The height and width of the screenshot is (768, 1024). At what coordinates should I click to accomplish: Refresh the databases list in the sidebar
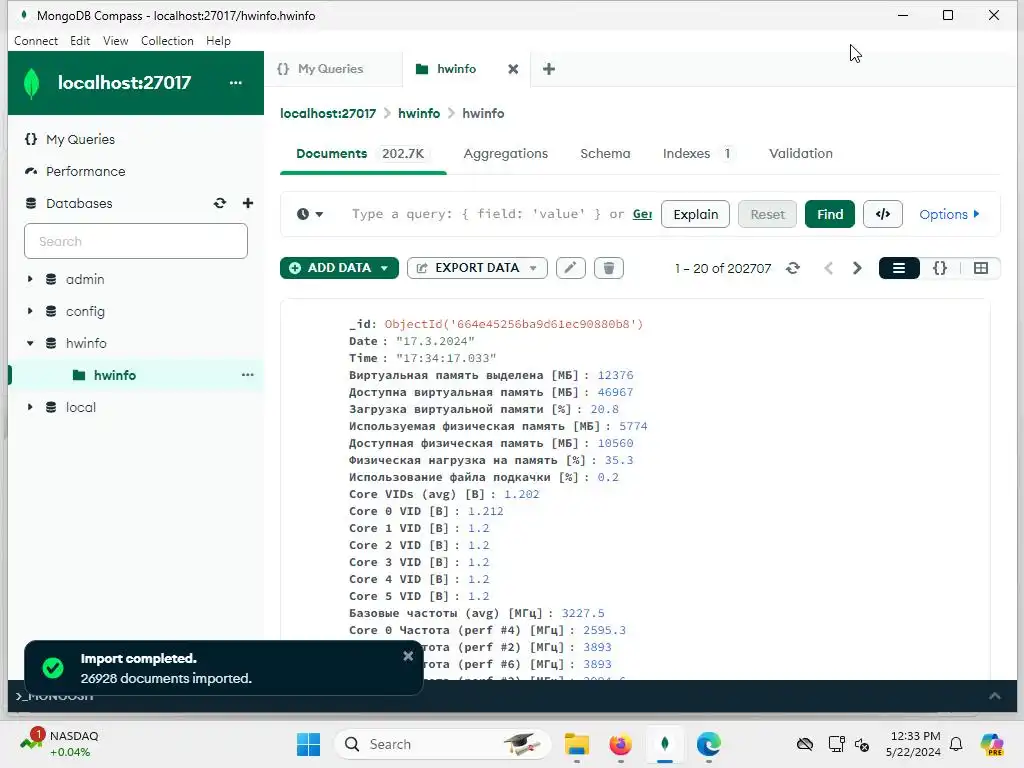pos(220,203)
